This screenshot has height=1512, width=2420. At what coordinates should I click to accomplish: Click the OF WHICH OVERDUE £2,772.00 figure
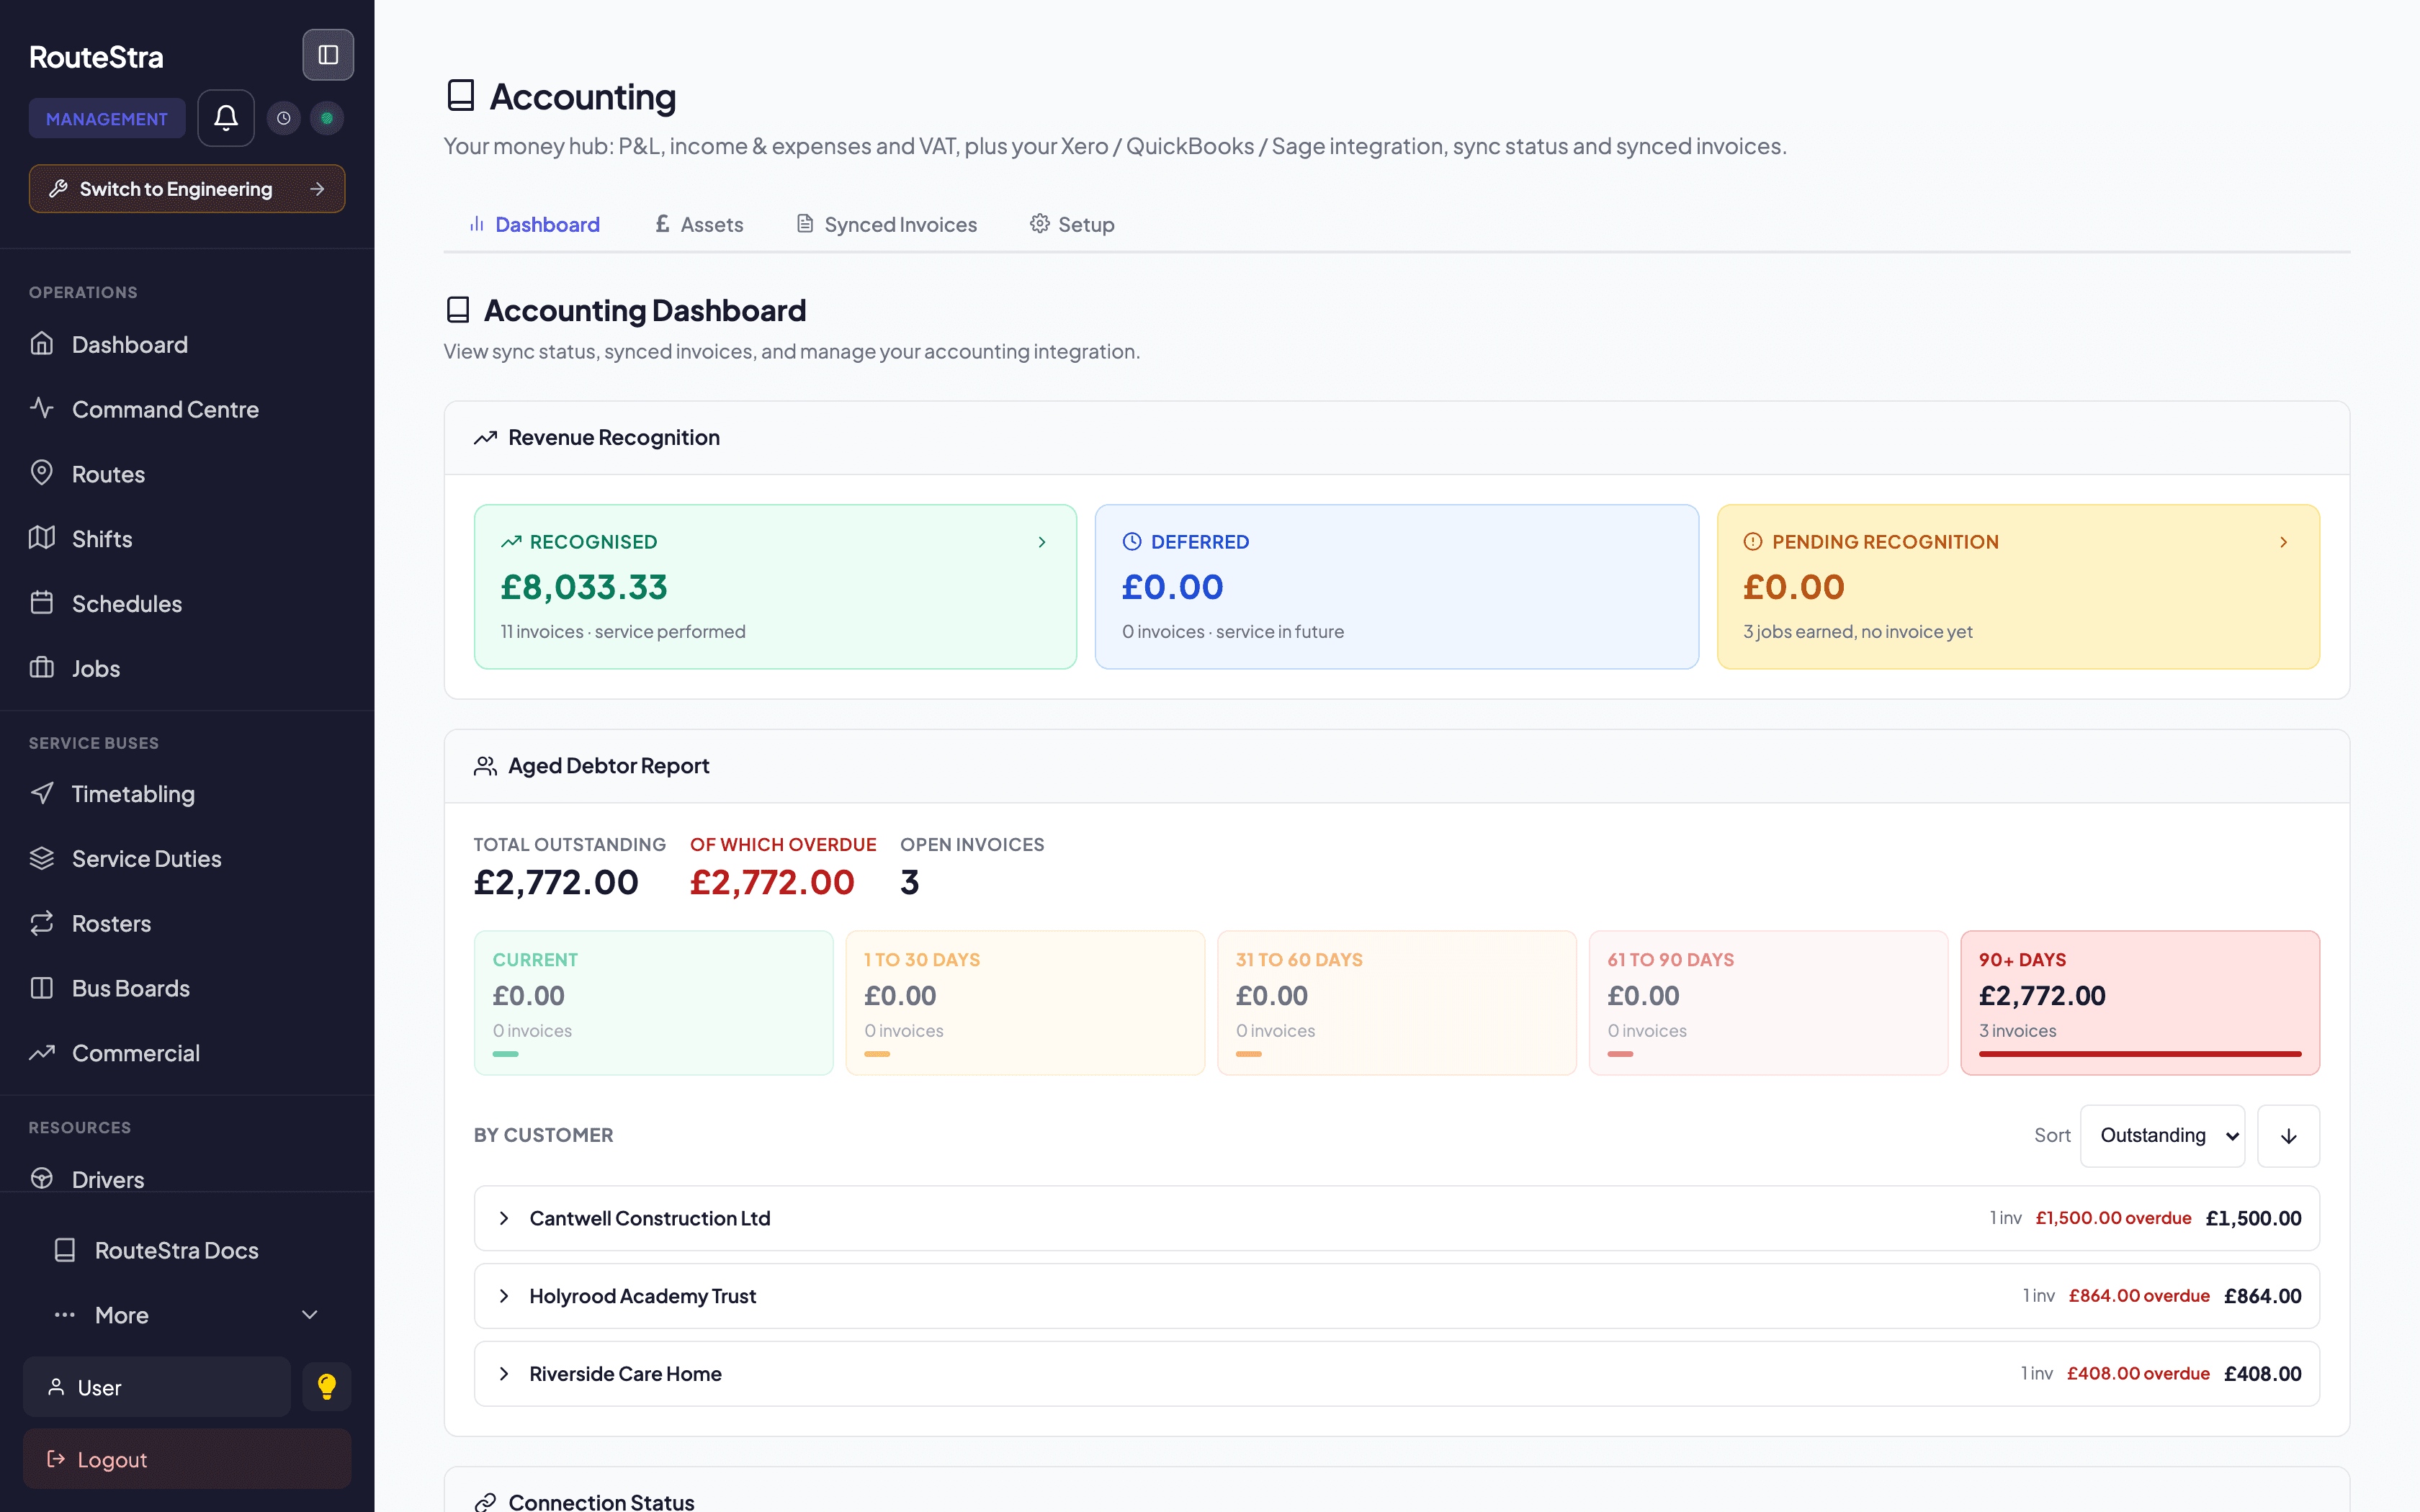point(772,882)
